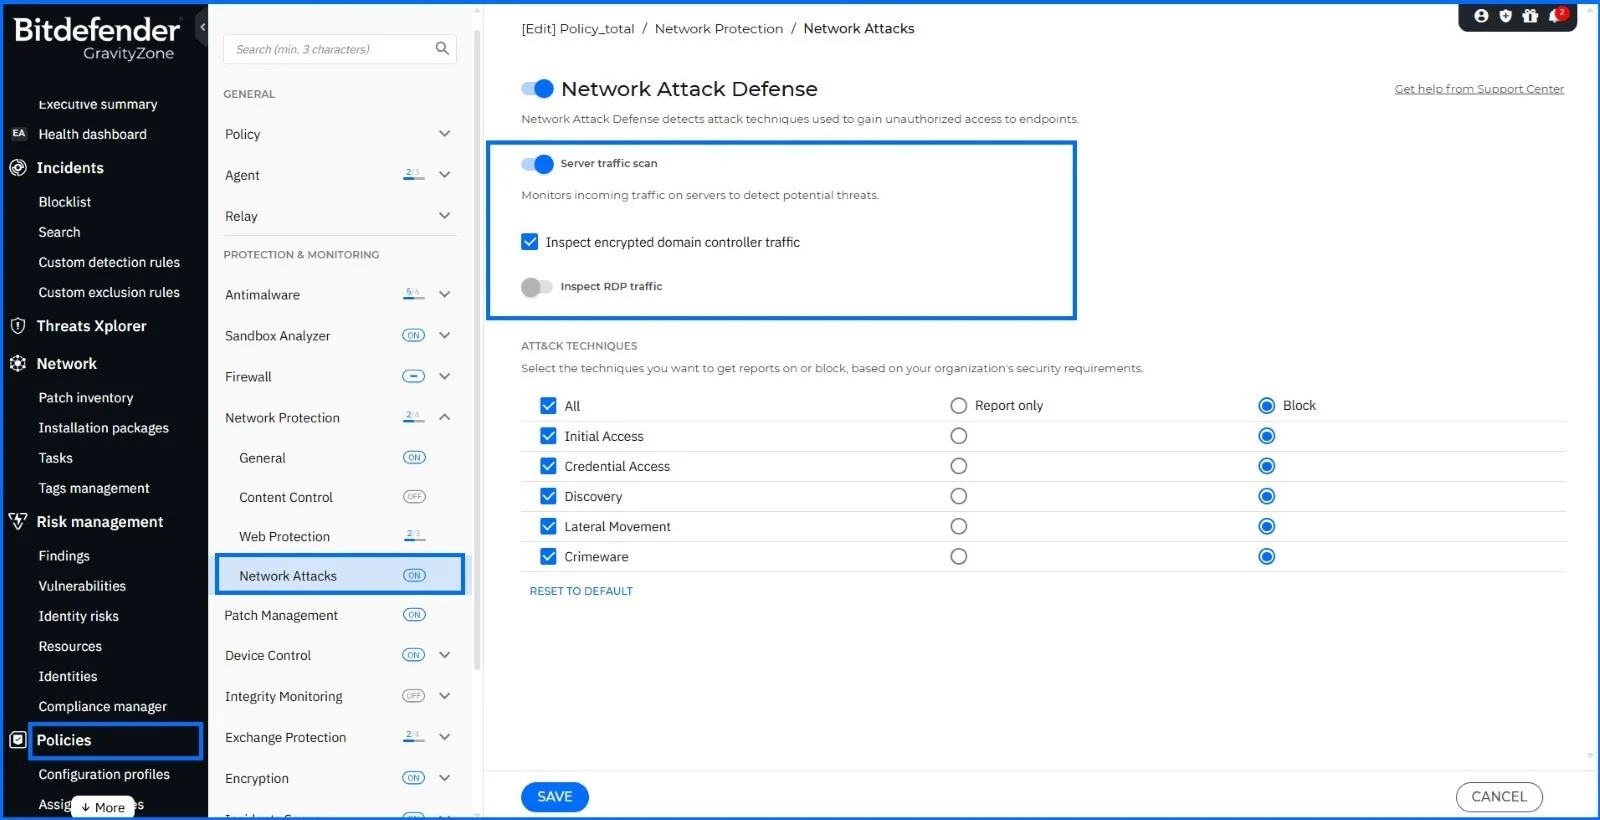The width and height of the screenshot is (1600, 820).
Task: Go to Health dashboard in sidebar
Action: [x=92, y=134]
